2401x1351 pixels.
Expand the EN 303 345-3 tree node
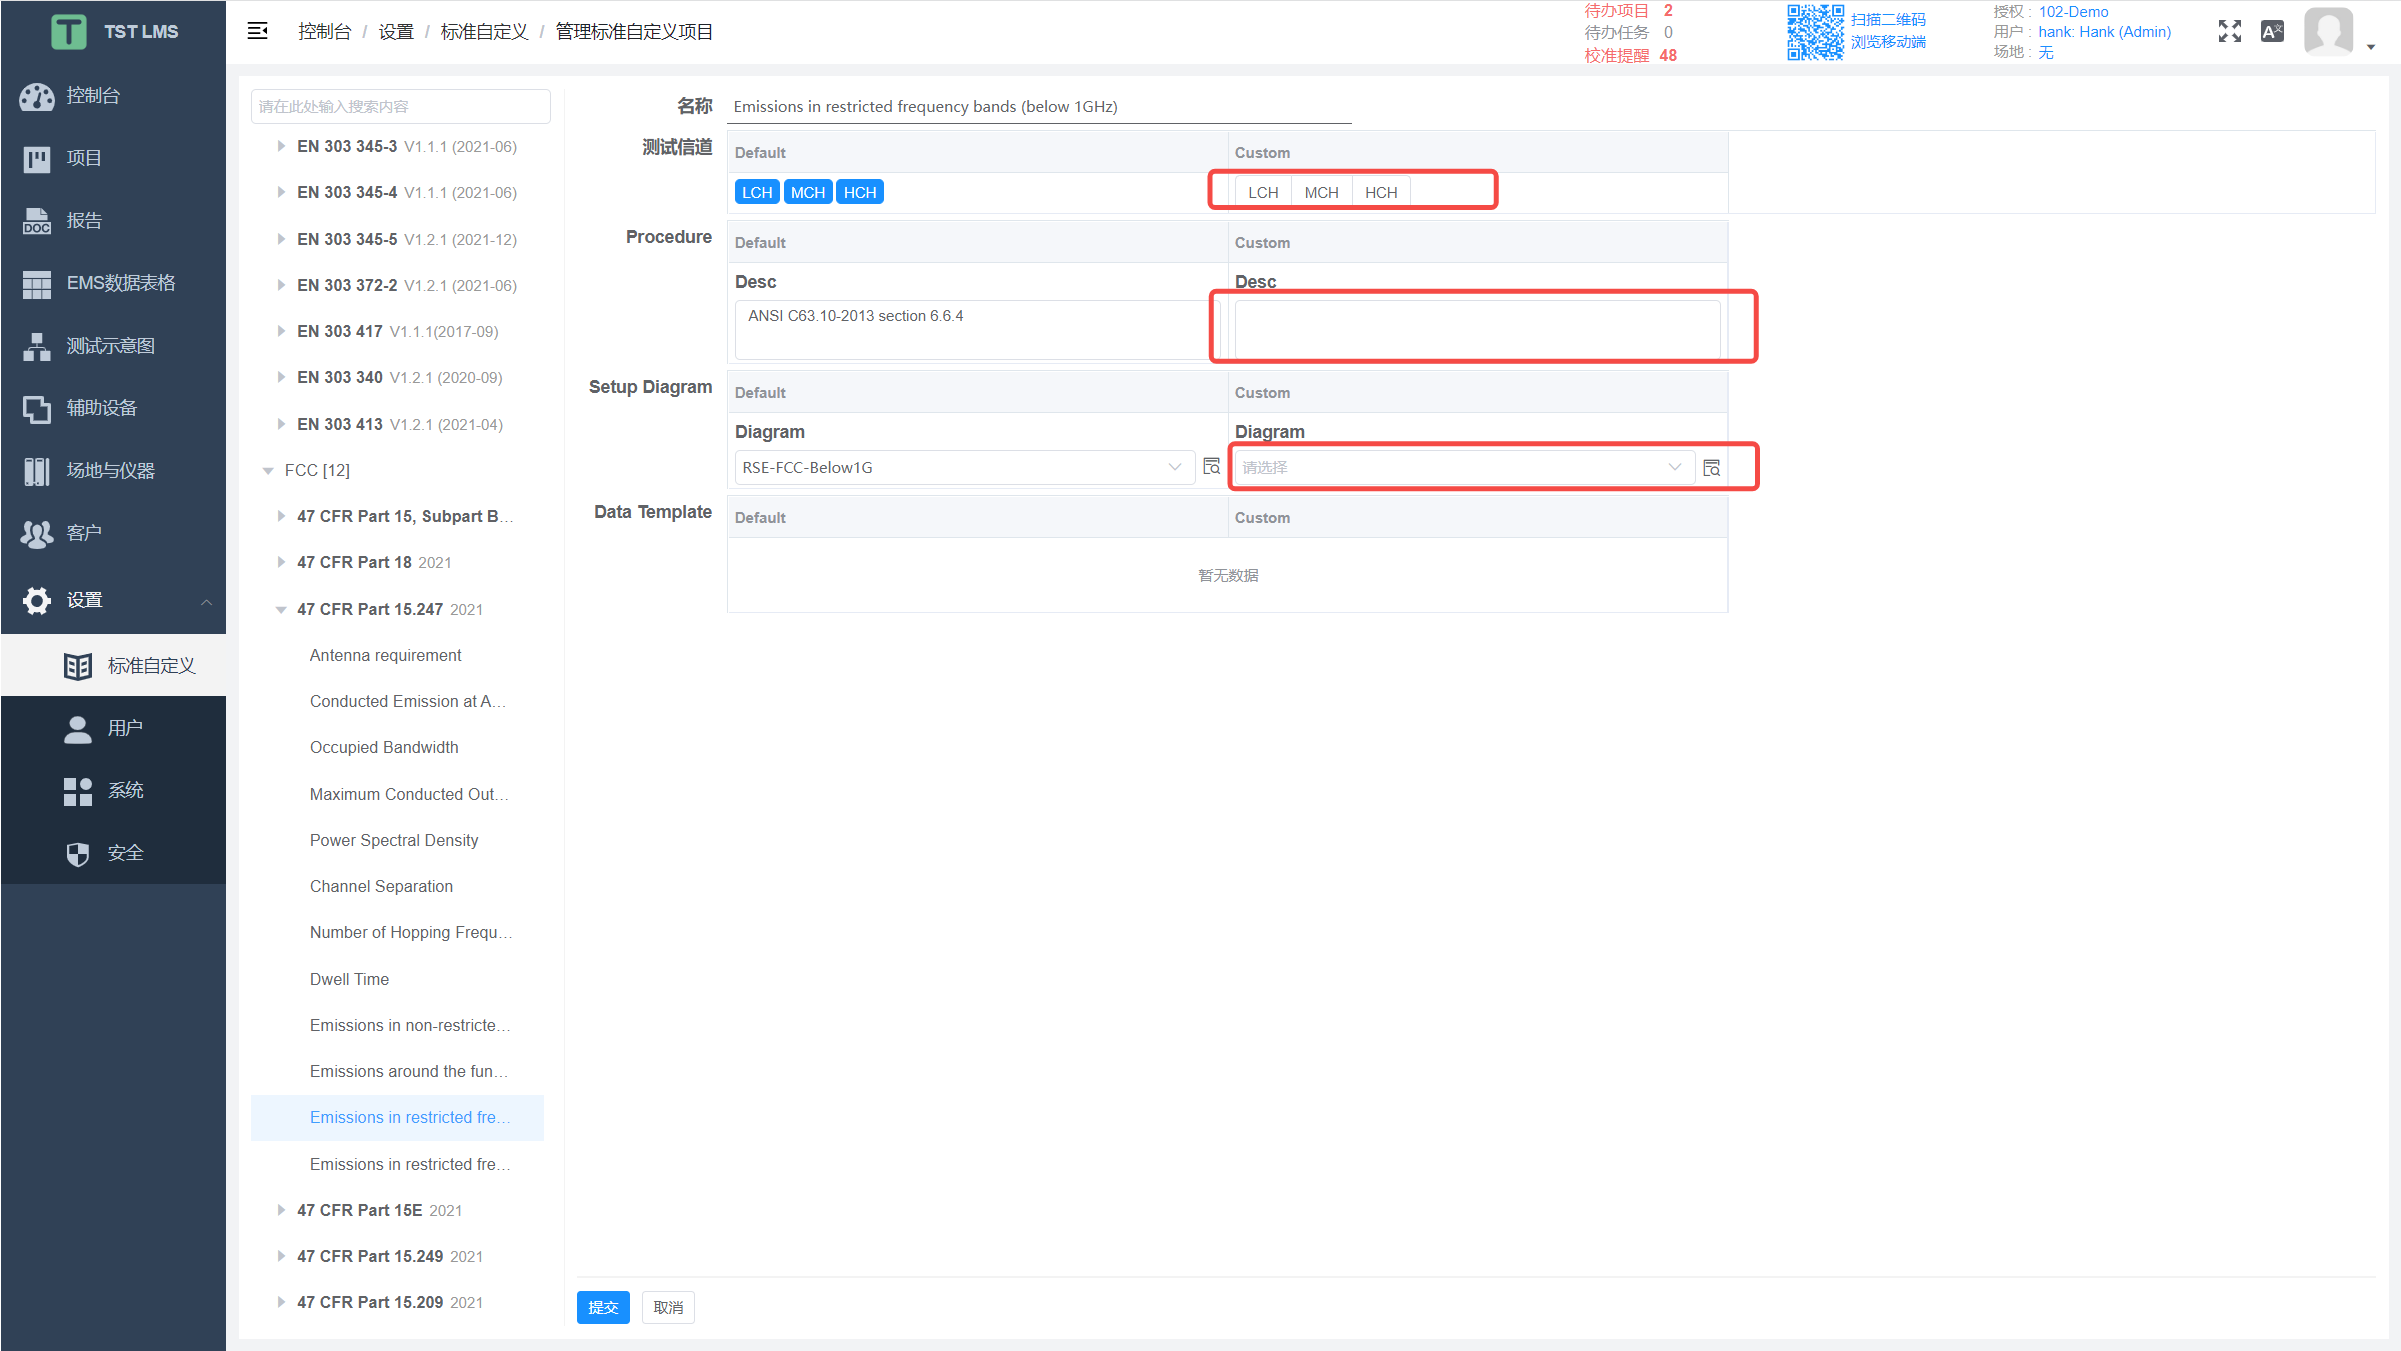(x=281, y=146)
